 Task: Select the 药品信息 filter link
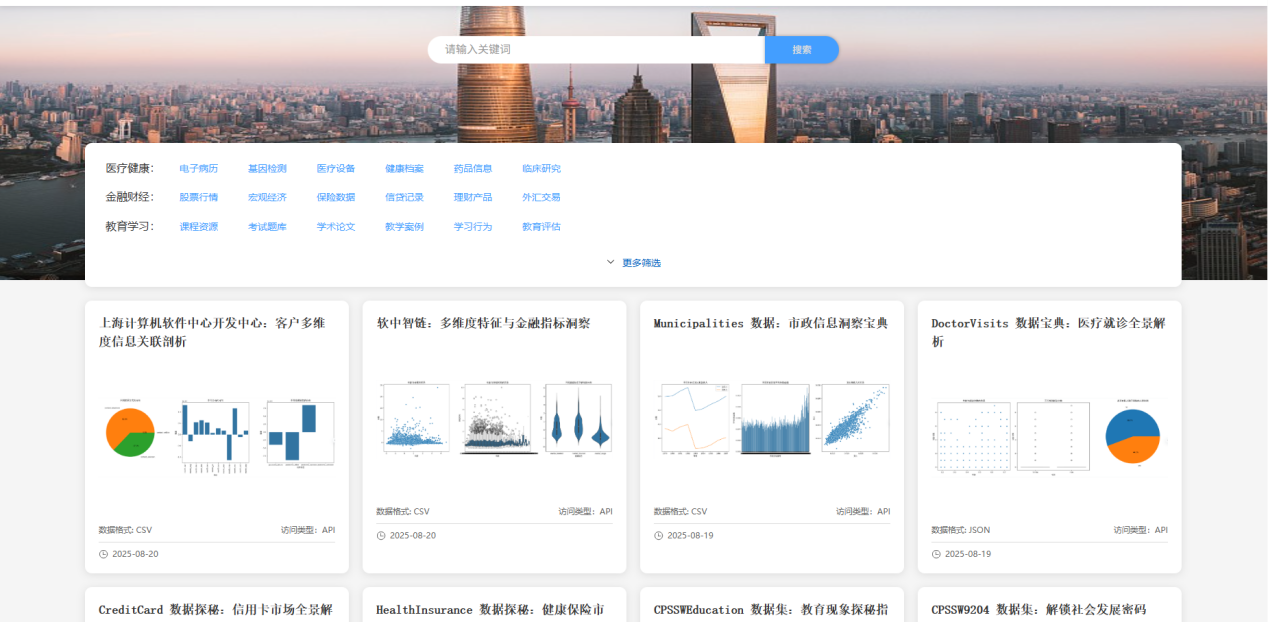[x=473, y=169]
